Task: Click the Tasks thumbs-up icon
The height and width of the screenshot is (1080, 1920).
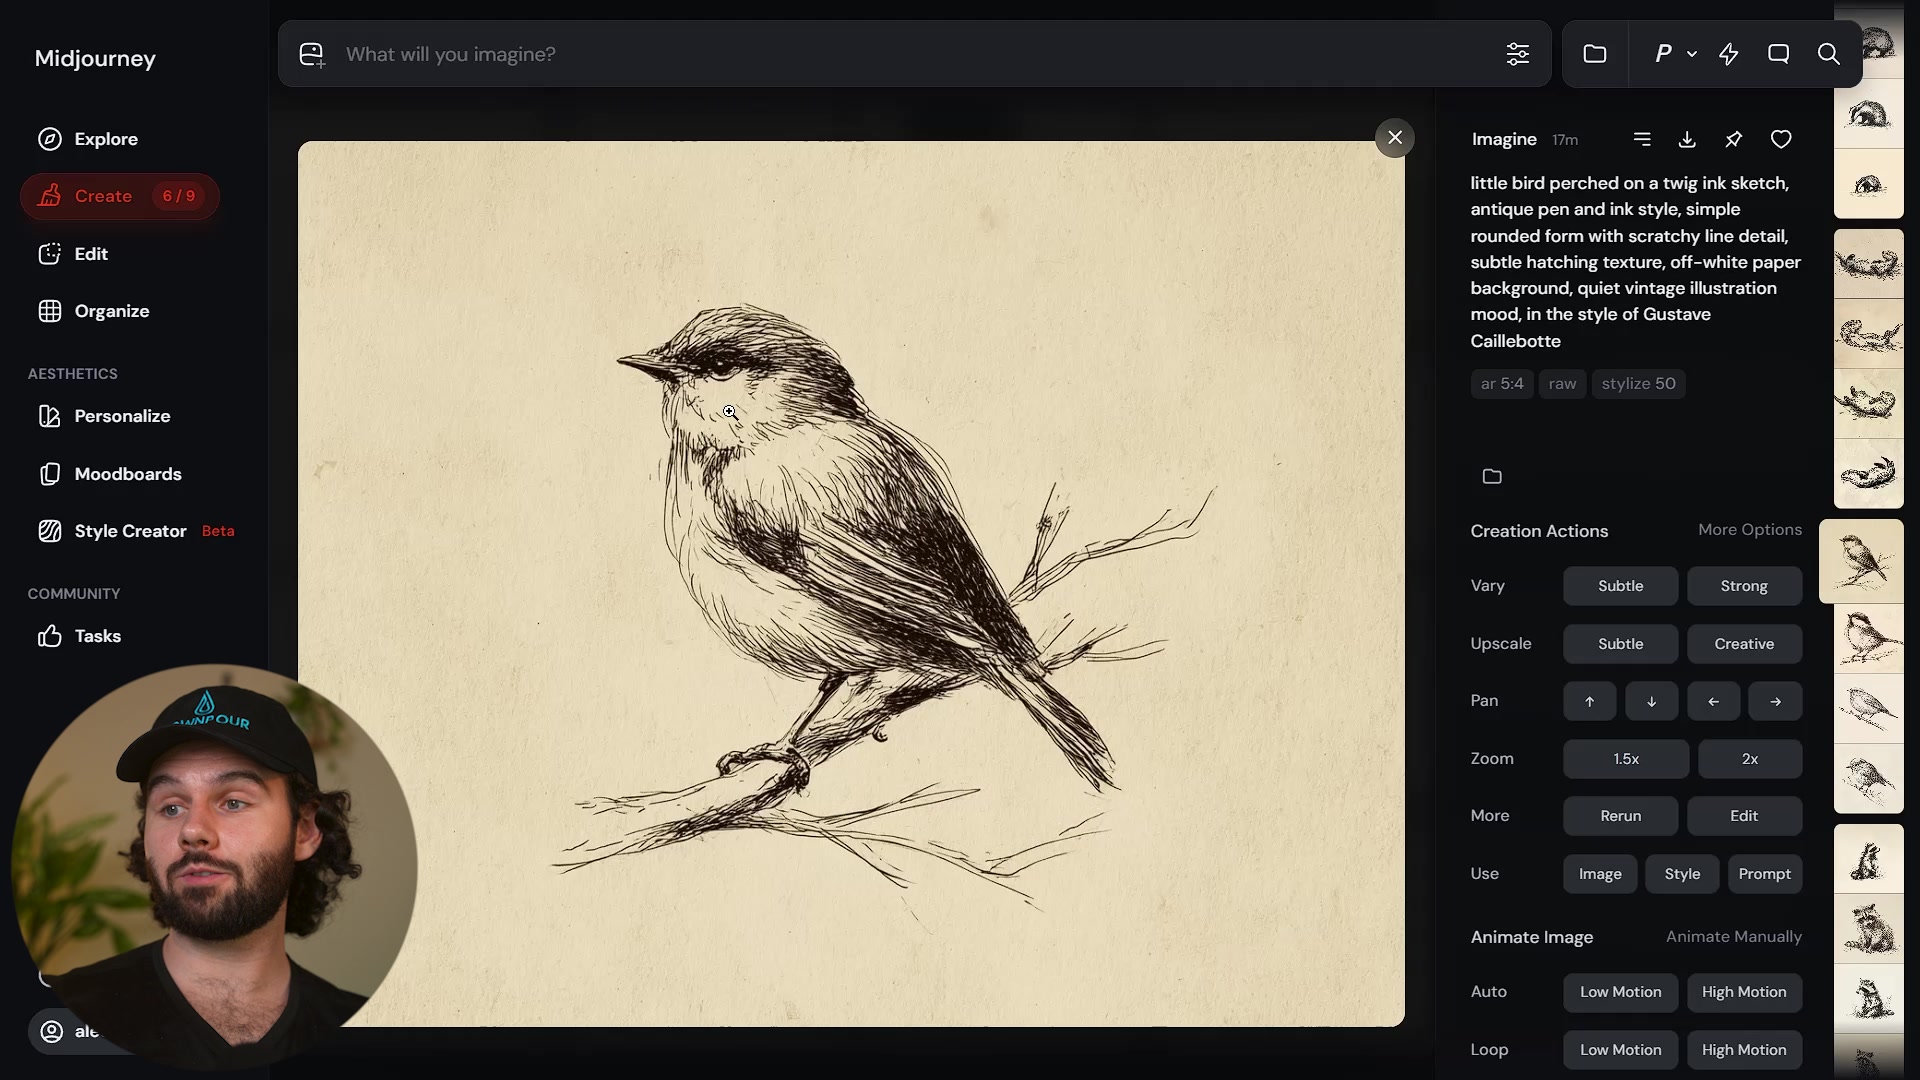Action: [50, 636]
